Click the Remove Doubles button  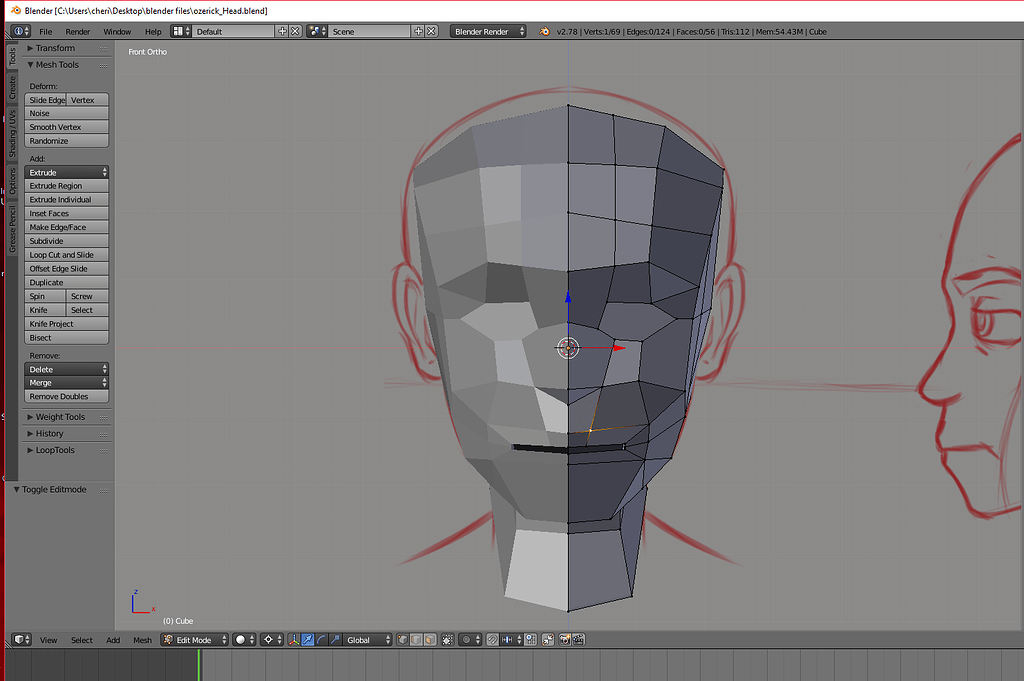pos(67,397)
